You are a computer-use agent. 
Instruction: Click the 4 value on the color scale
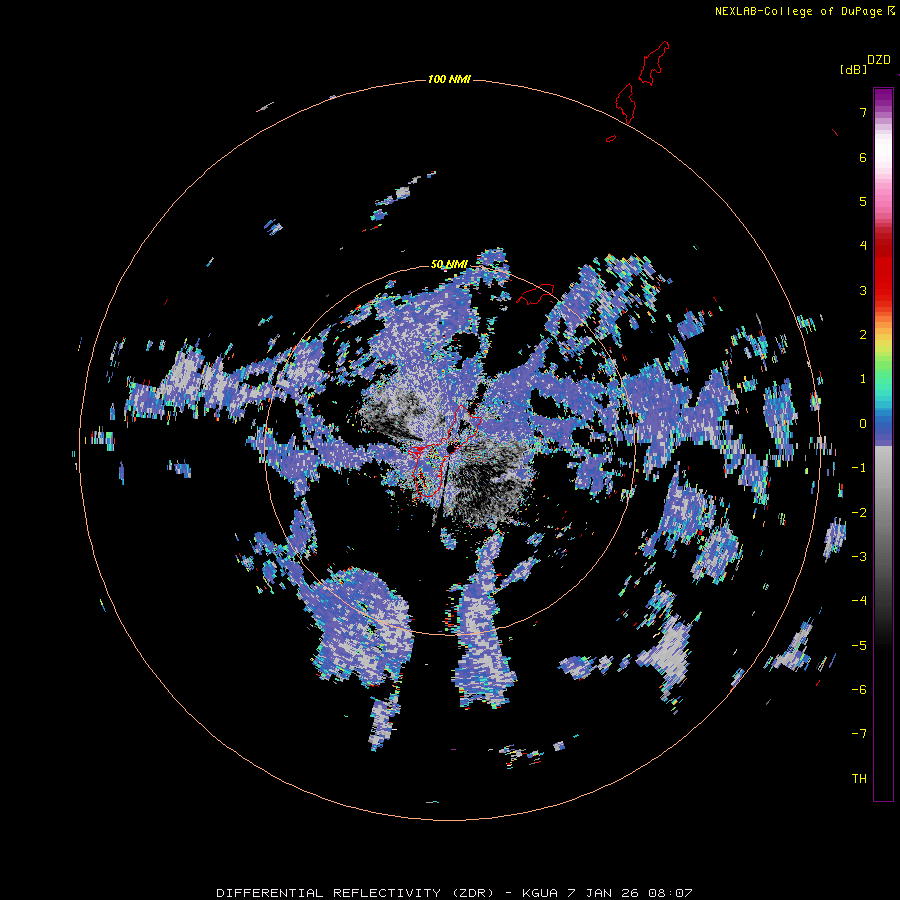[863, 246]
